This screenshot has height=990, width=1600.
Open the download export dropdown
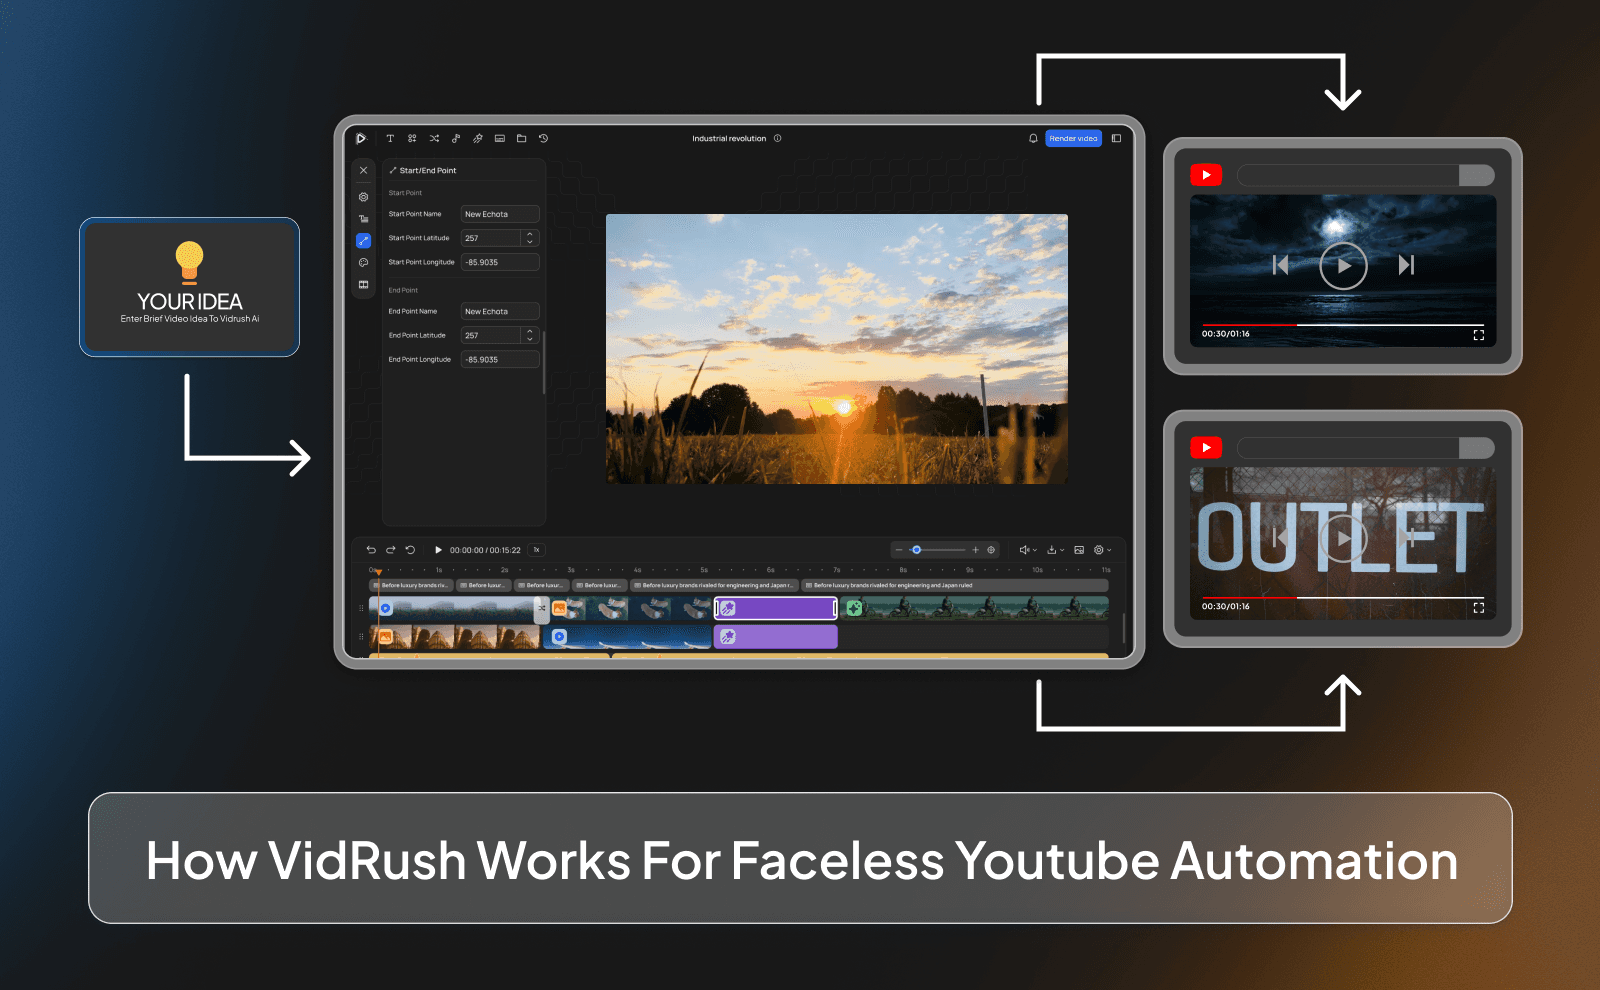pyautogui.click(x=1055, y=550)
